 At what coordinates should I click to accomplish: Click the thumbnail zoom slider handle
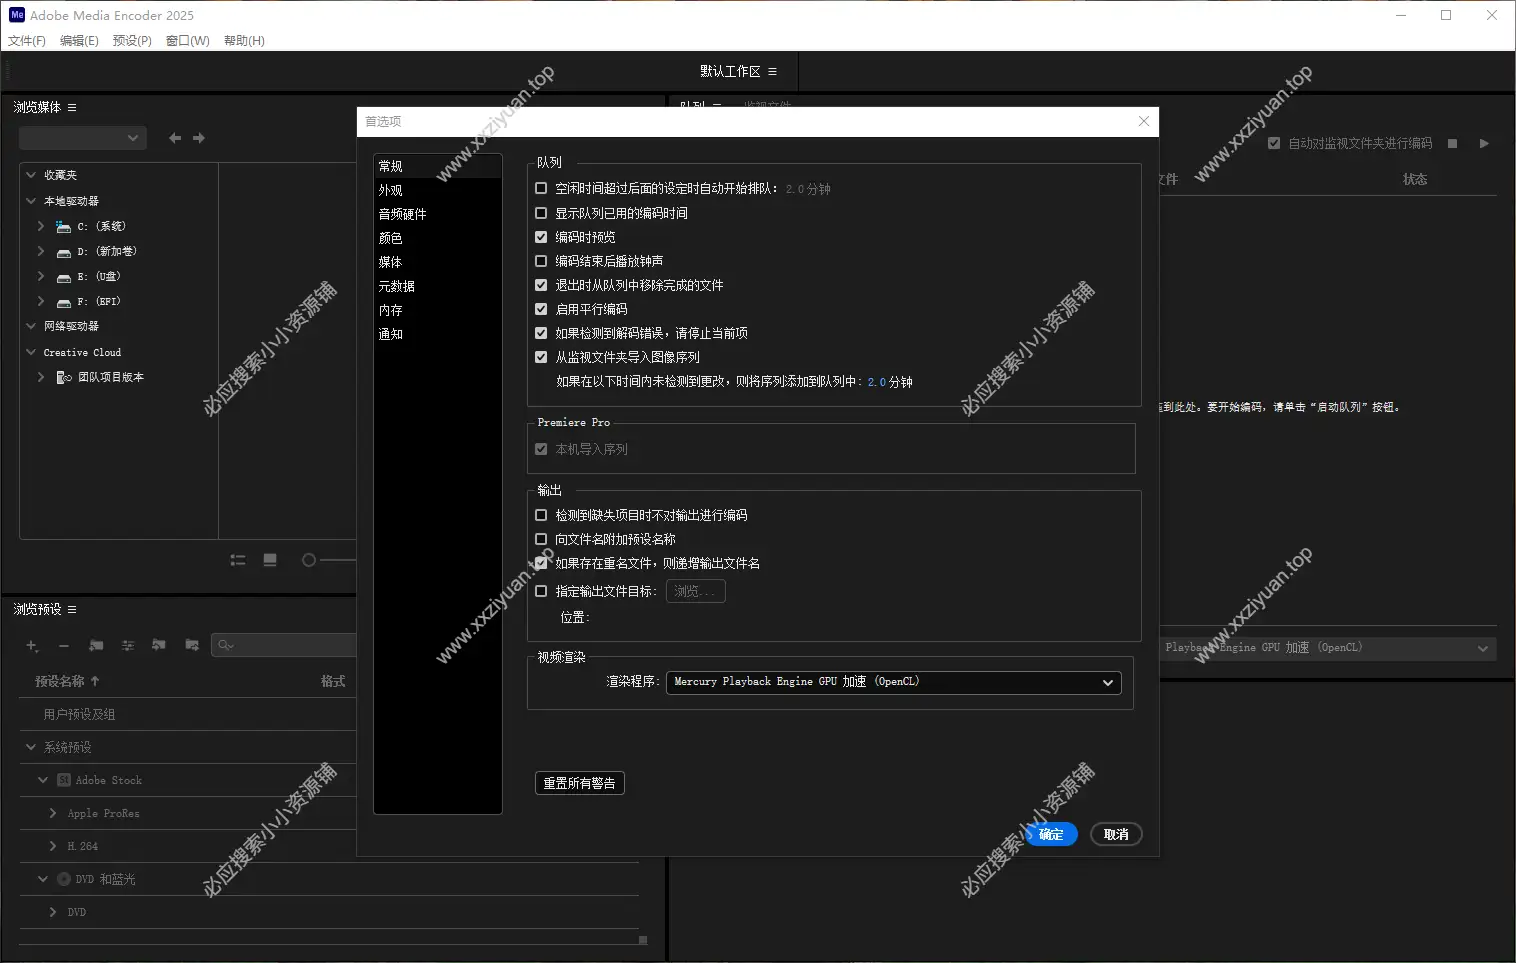(309, 560)
